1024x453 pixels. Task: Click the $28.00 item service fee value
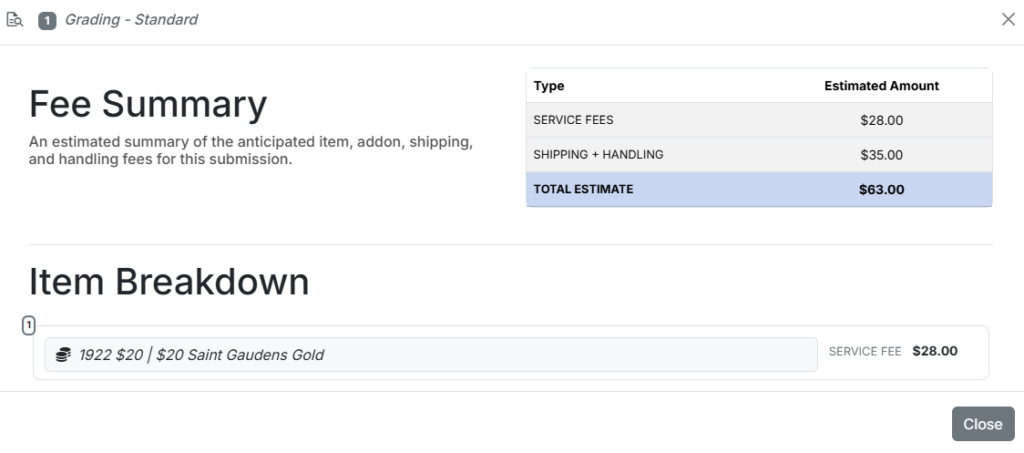click(x=935, y=351)
